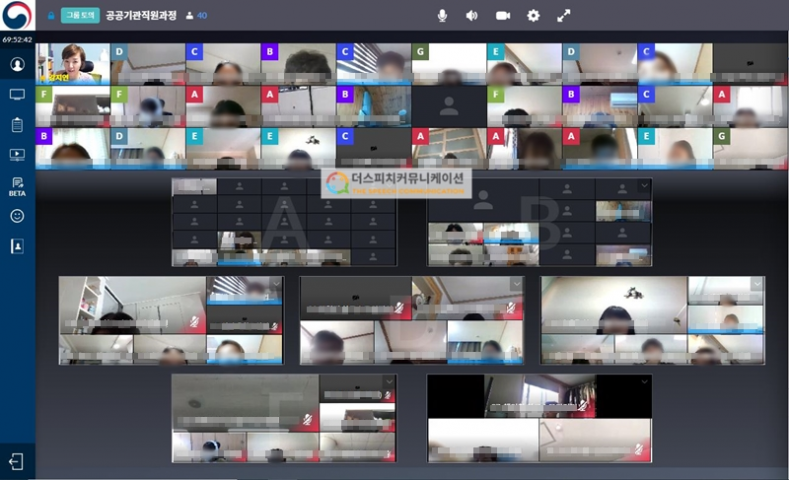The height and width of the screenshot is (480, 789).
Task: Toggle muted mic on group F's large ceiling video
Action: click(307, 420)
